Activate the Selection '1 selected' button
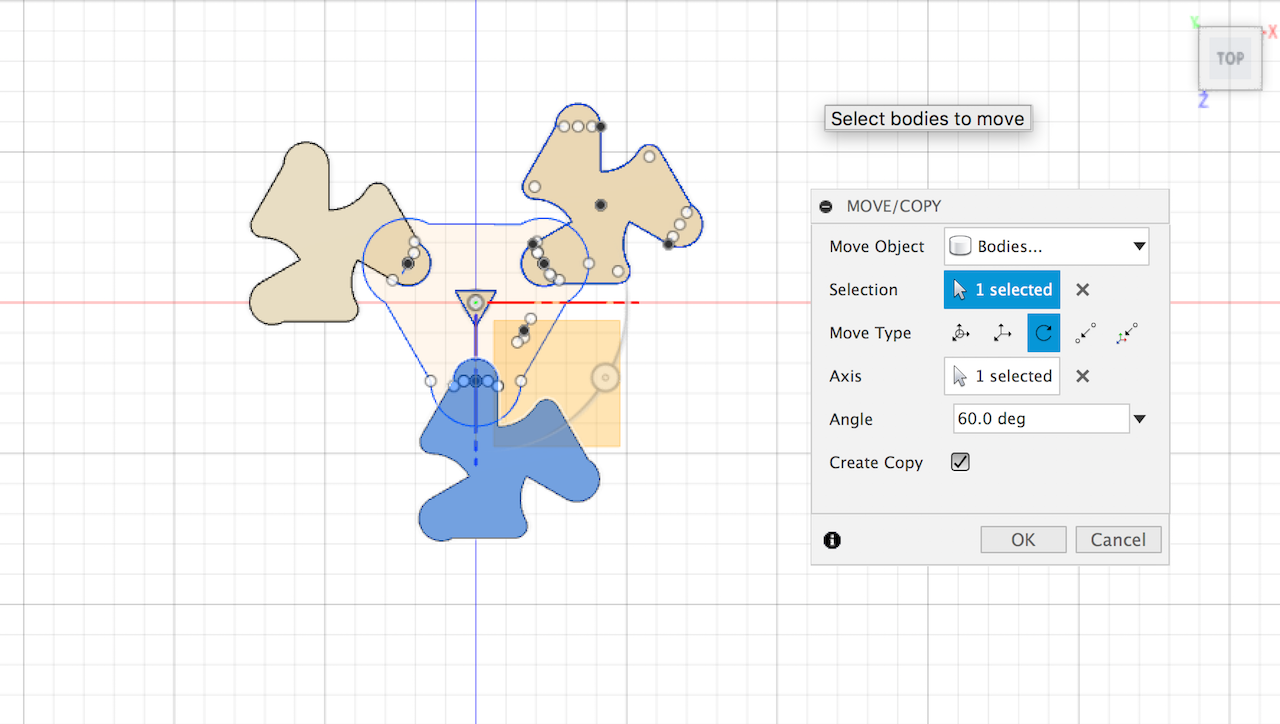1280x724 pixels. pyautogui.click(x=1002, y=290)
